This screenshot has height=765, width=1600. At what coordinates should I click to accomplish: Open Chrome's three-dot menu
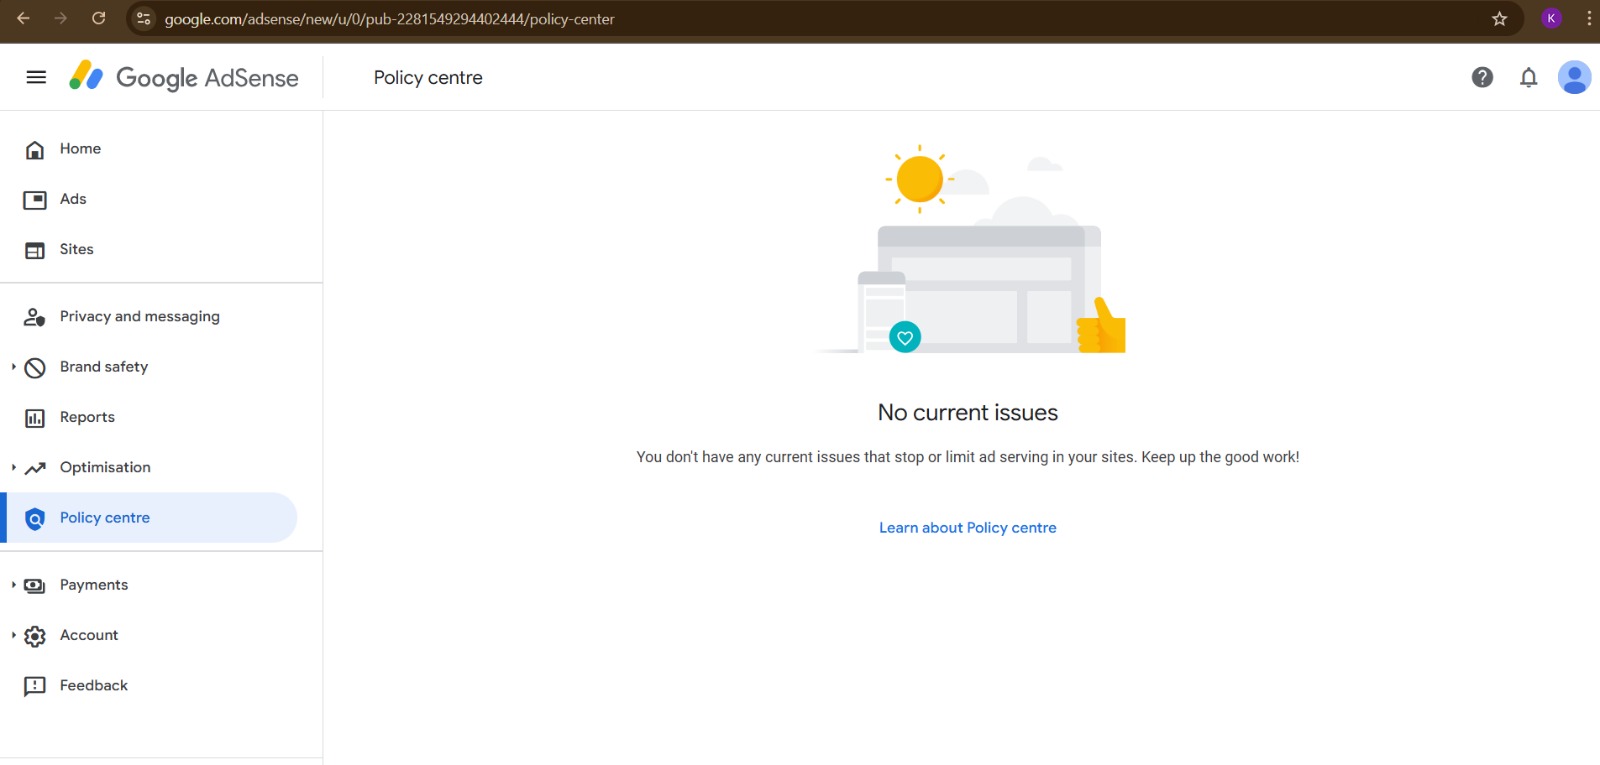[x=1589, y=18]
